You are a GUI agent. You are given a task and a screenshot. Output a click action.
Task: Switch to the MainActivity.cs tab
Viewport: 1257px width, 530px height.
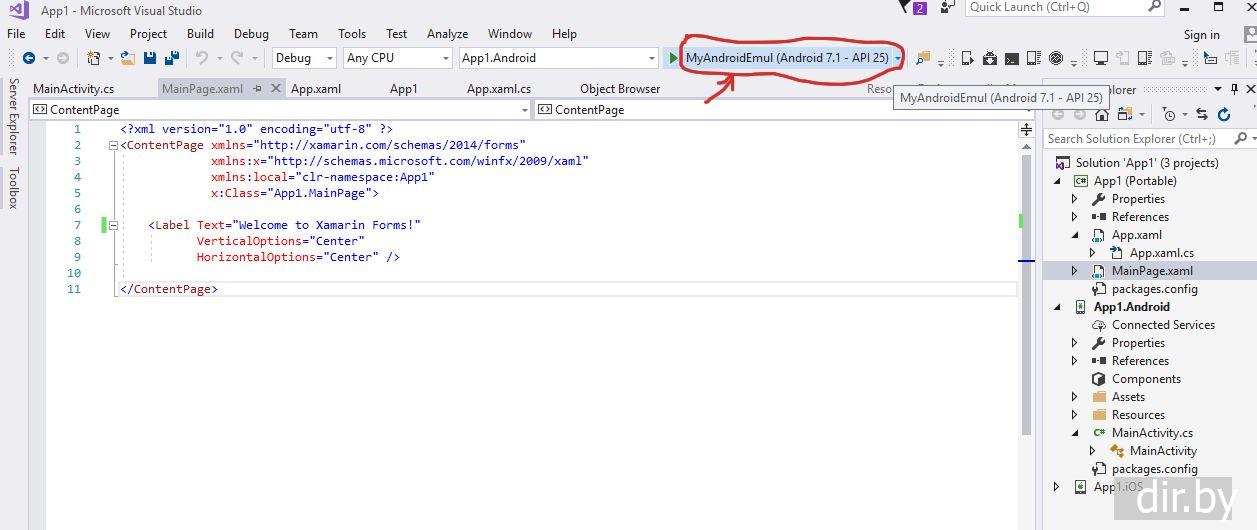[73, 89]
